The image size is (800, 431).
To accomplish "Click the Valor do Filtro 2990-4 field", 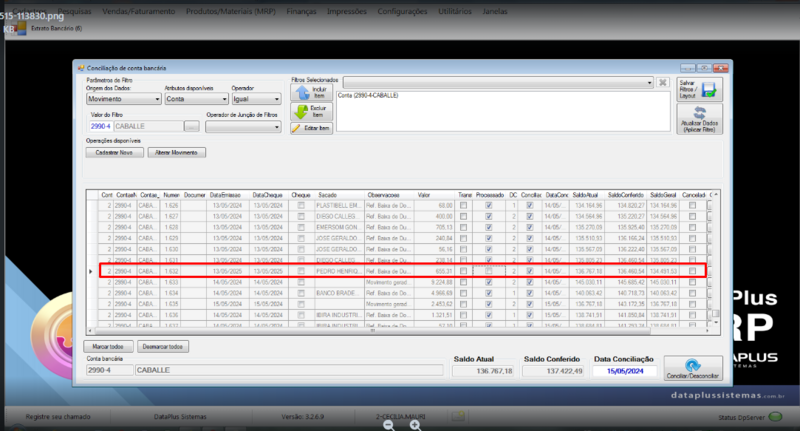I will 101,126.
